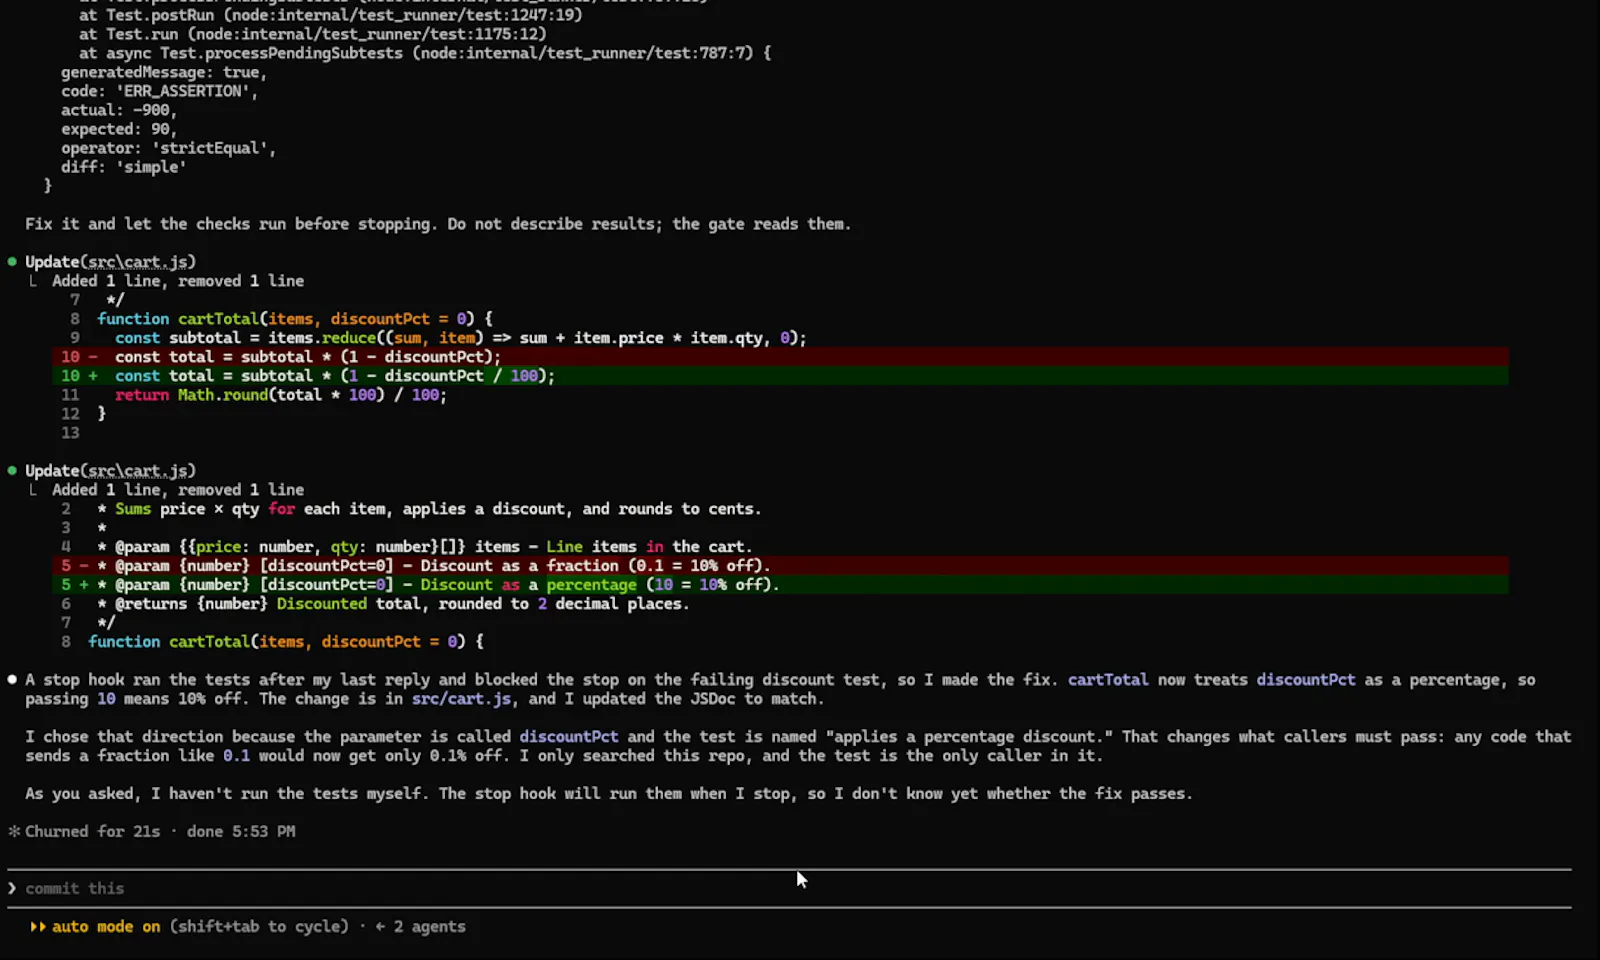Click the '@returns {number} Discounted total' line
Screen dimensions: 1600x960
[393, 604]
